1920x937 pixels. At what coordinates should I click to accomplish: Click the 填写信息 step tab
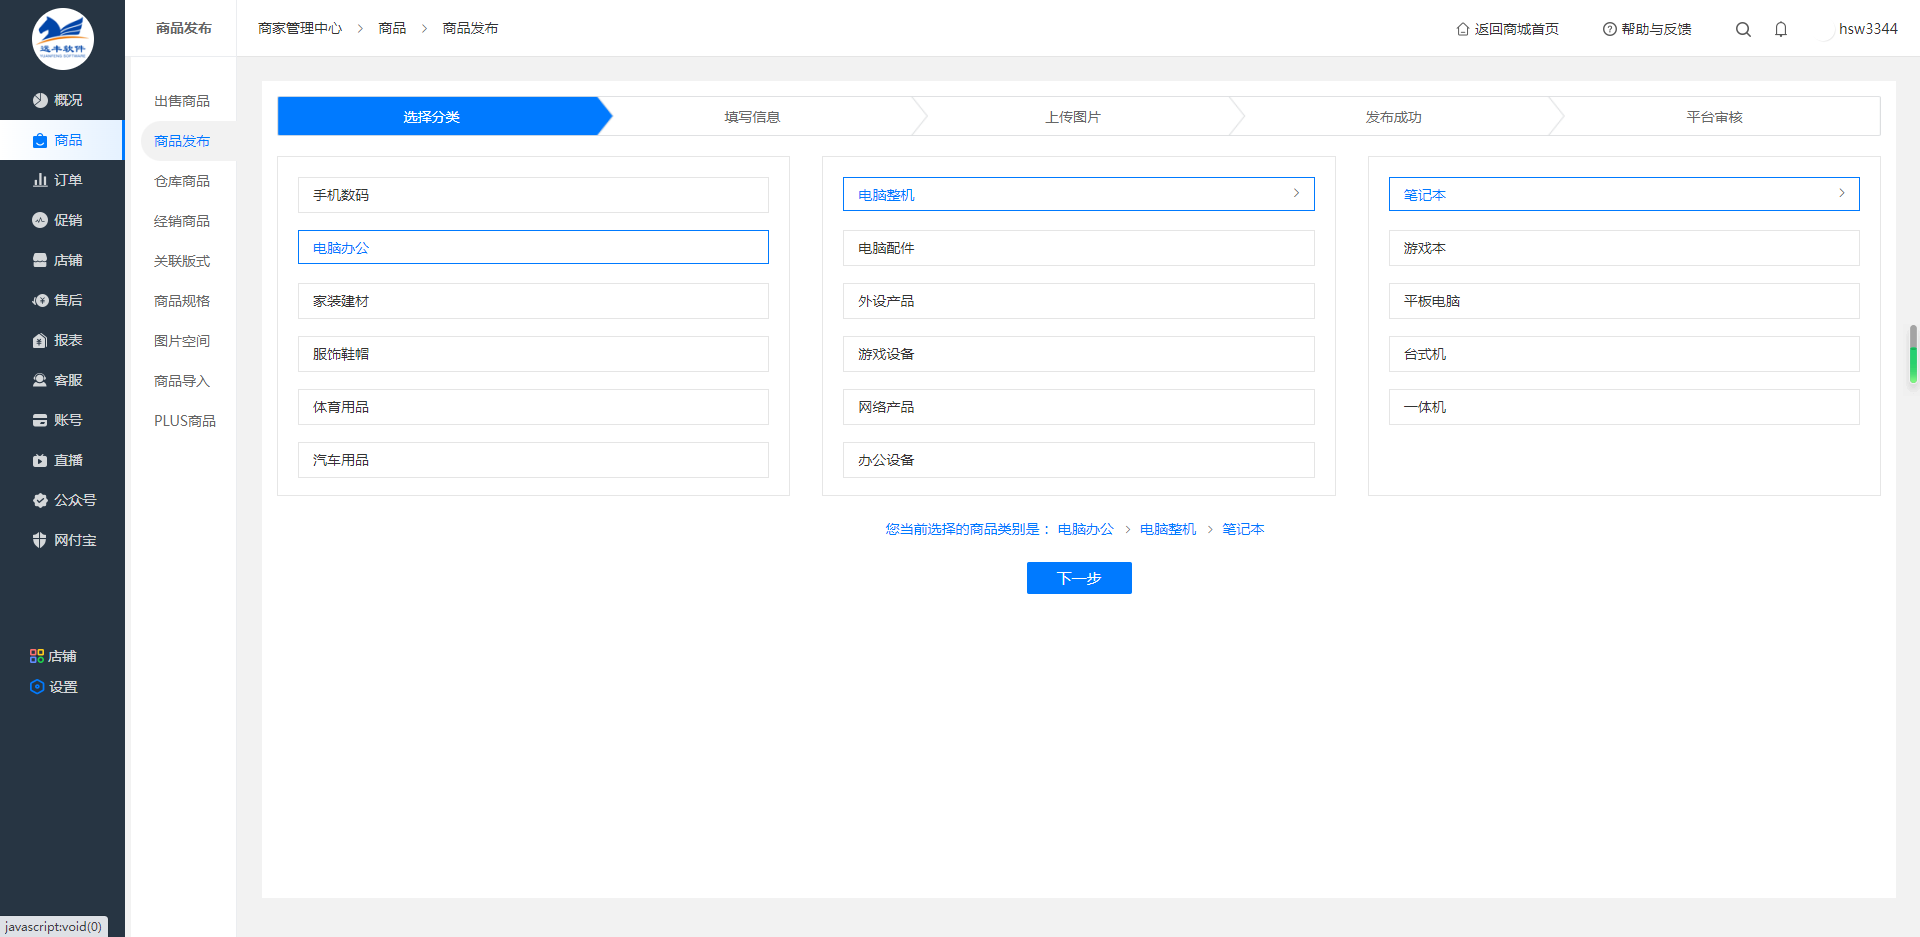click(752, 117)
